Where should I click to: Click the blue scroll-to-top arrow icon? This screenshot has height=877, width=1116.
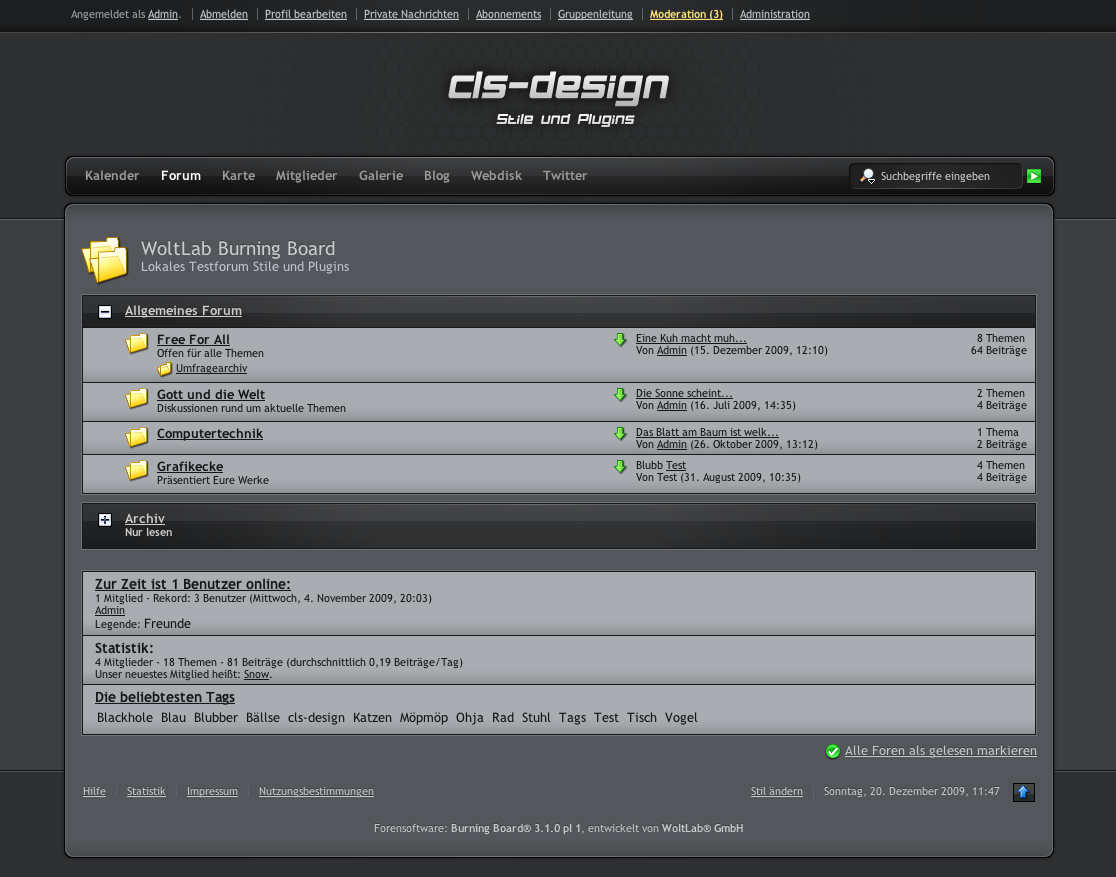[x=1023, y=792]
